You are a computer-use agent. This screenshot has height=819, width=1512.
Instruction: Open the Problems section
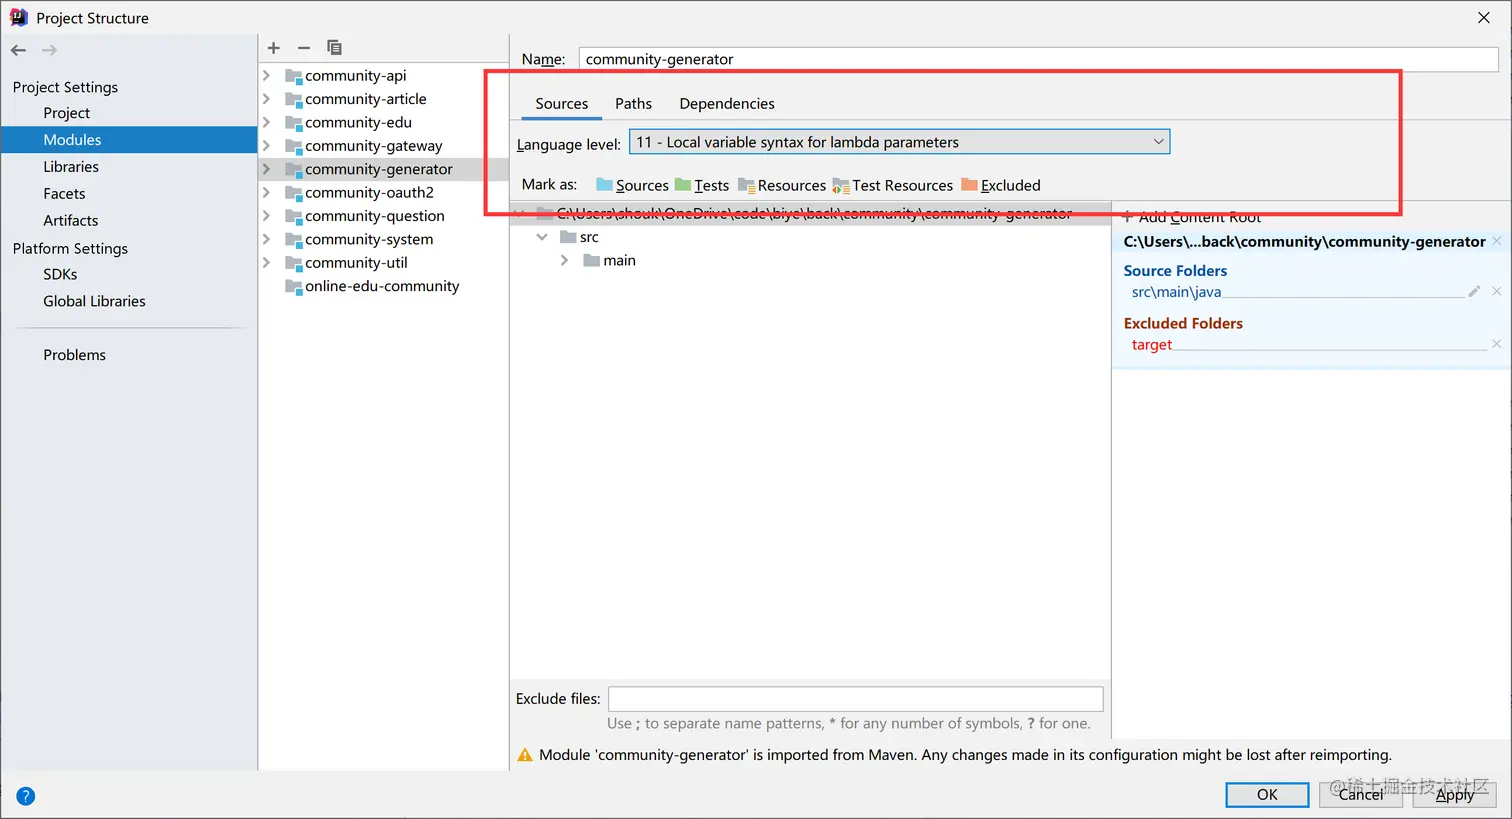74,355
